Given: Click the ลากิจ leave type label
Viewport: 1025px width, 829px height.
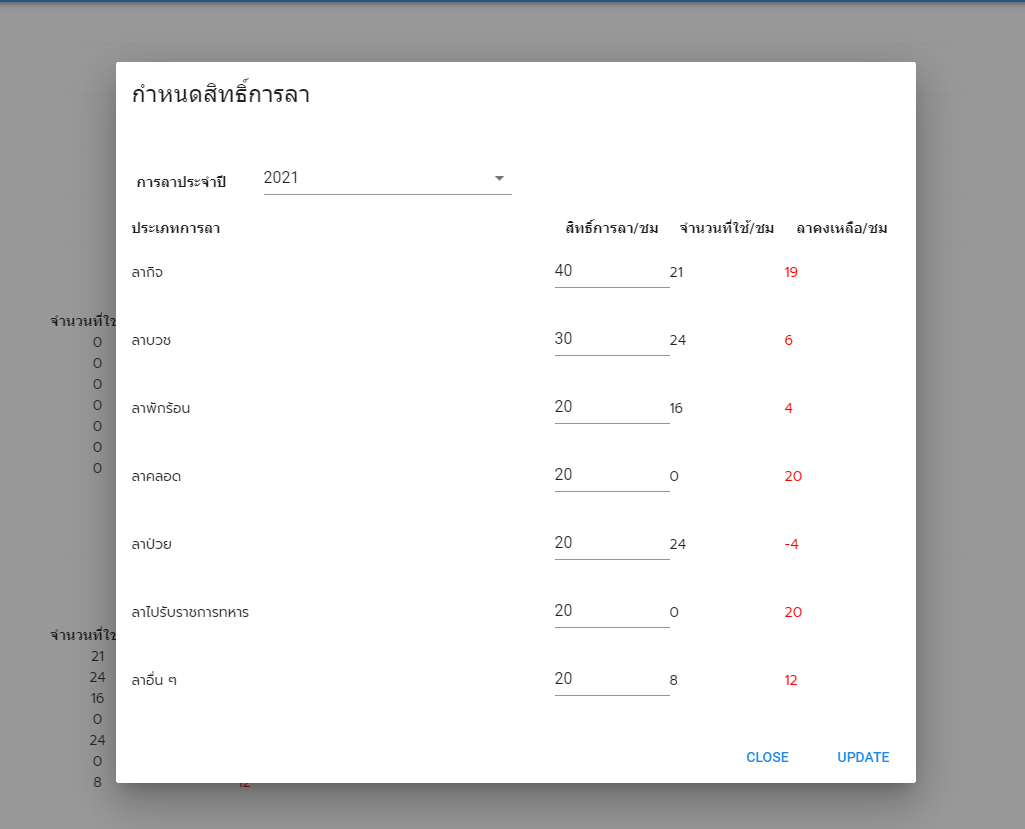Looking at the screenshot, I should pyautogui.click(x=147, y=272).
